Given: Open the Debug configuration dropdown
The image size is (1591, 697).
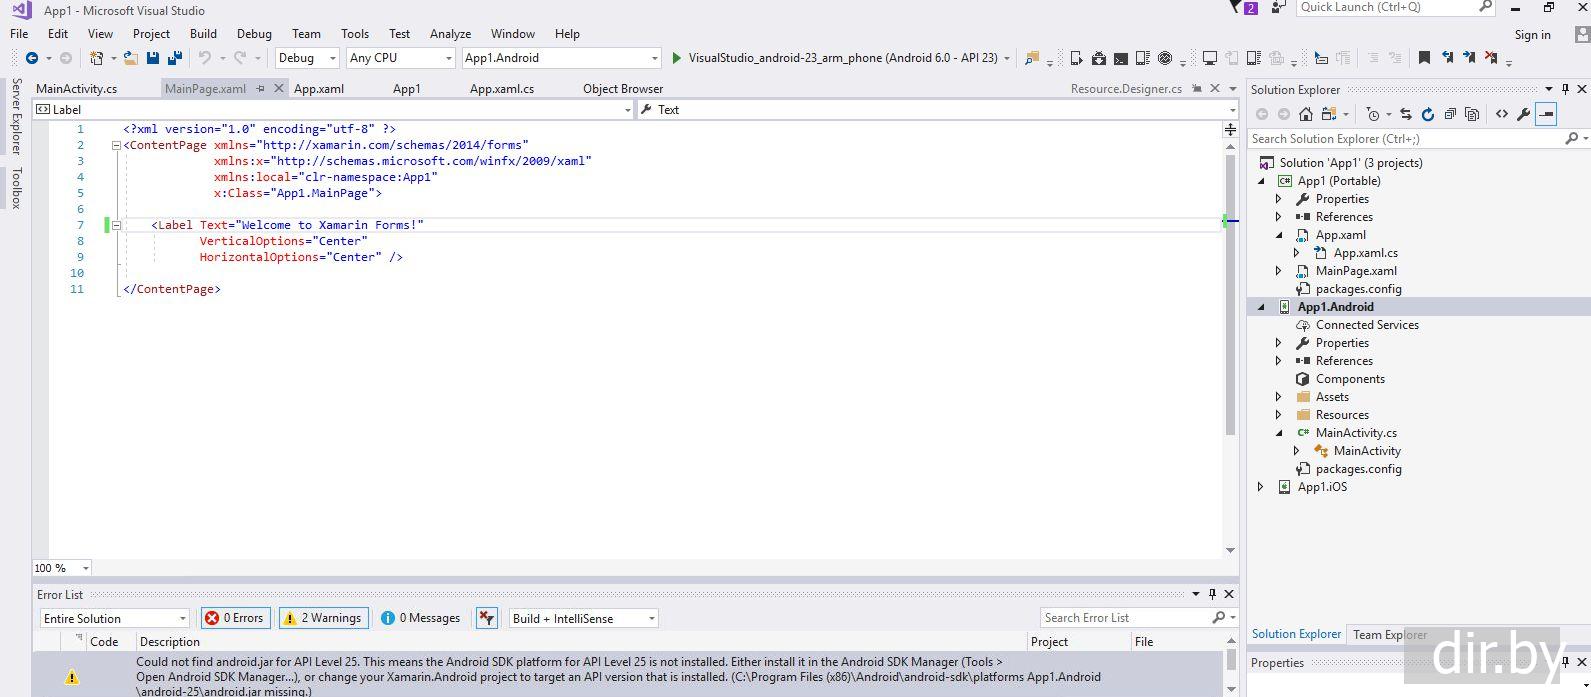Looking at the screenshot, I should [307, 58].
